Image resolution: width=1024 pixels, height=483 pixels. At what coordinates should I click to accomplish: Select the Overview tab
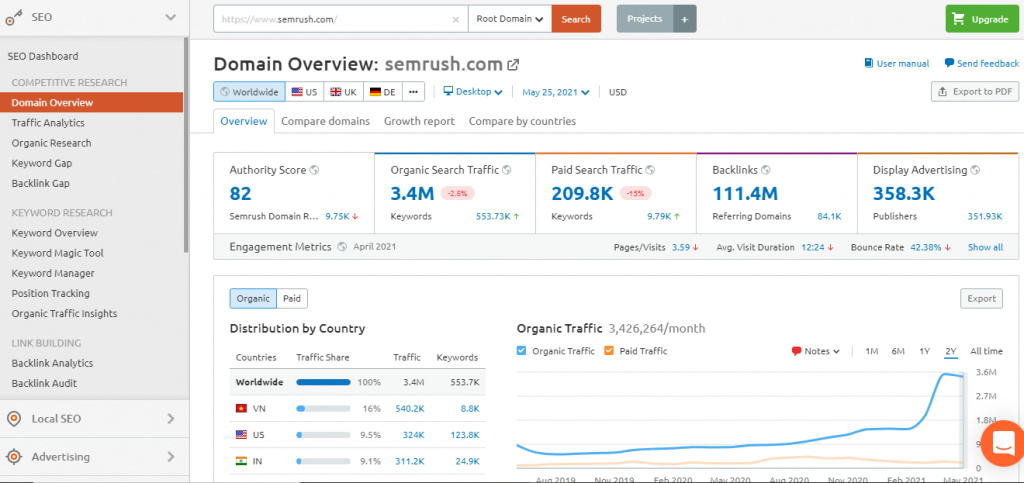tap(244, 121)
